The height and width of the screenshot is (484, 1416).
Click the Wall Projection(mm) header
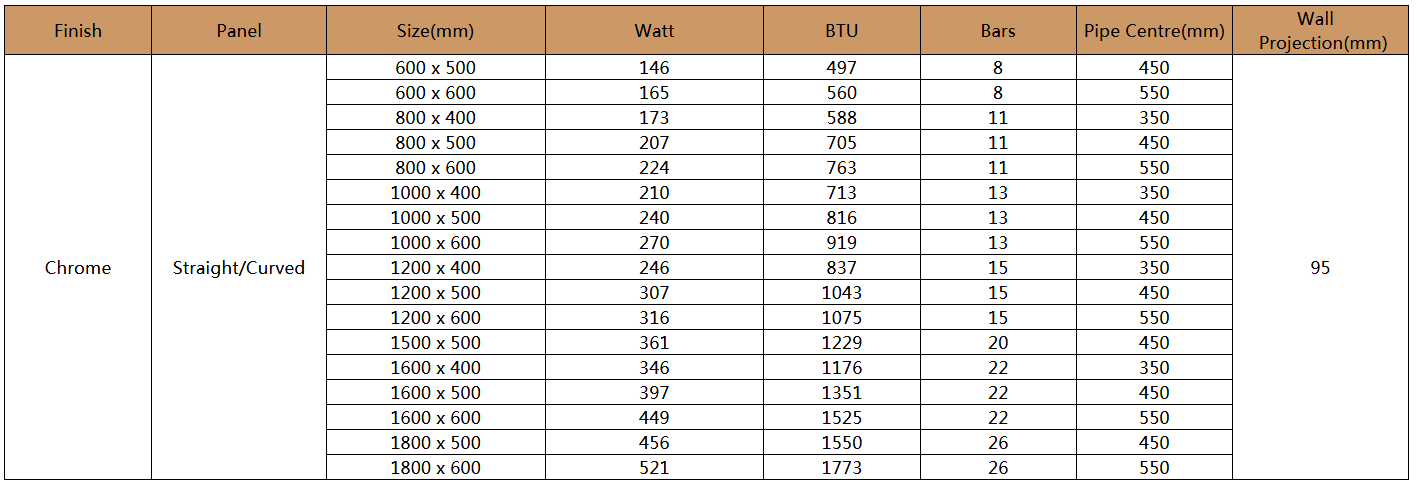(1321, 30)
